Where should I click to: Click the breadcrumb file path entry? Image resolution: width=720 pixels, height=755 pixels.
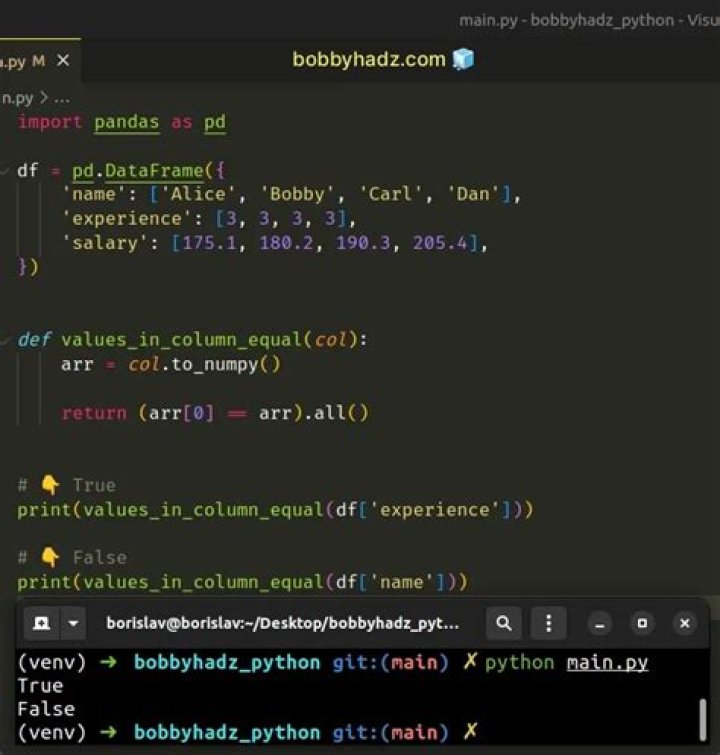pos(17,98)
